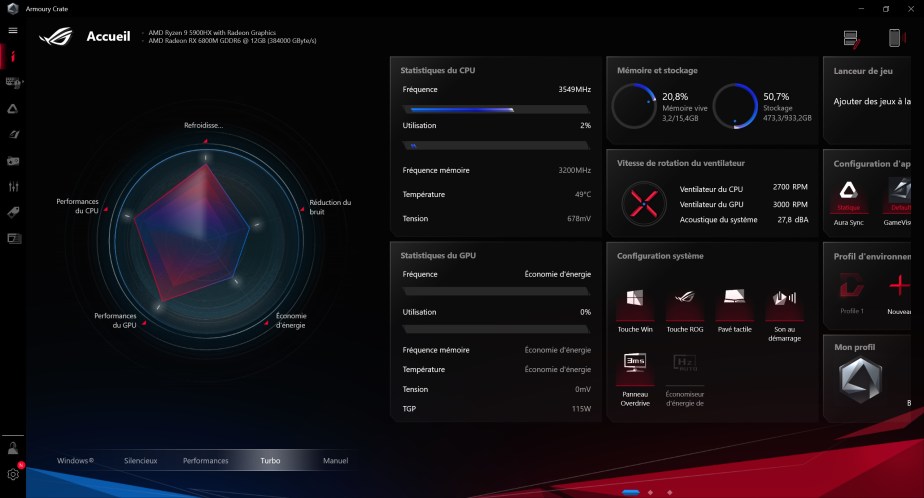Image resolution: width=924 pixels, height=498 pixels.
Task: Click the Configuration système heading
Action: point(660,256)
